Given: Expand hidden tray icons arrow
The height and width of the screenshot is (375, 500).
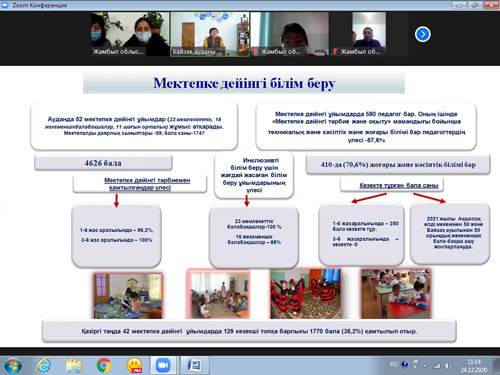Looking at the screenshot, I should (x=424, y=366).
